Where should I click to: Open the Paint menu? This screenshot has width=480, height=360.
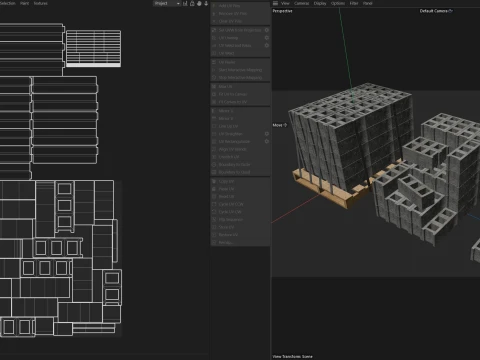pos(24,3)
